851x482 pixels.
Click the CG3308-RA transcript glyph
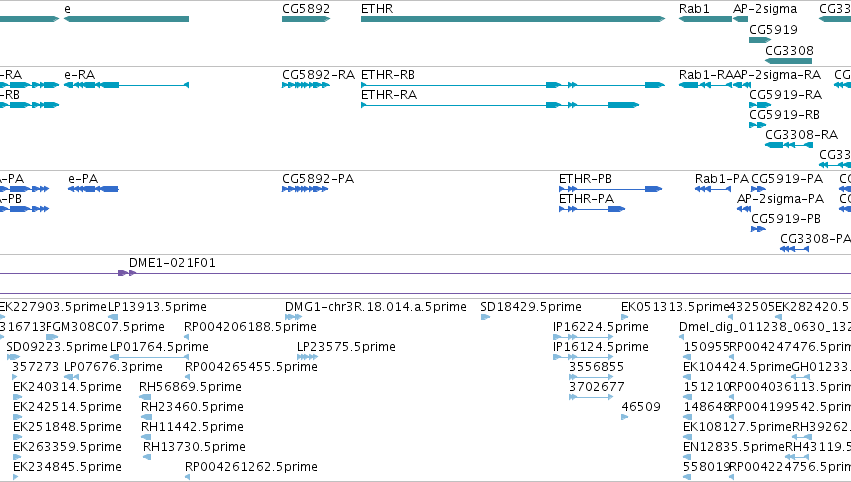pyautogui.click(x=789, y=145)
